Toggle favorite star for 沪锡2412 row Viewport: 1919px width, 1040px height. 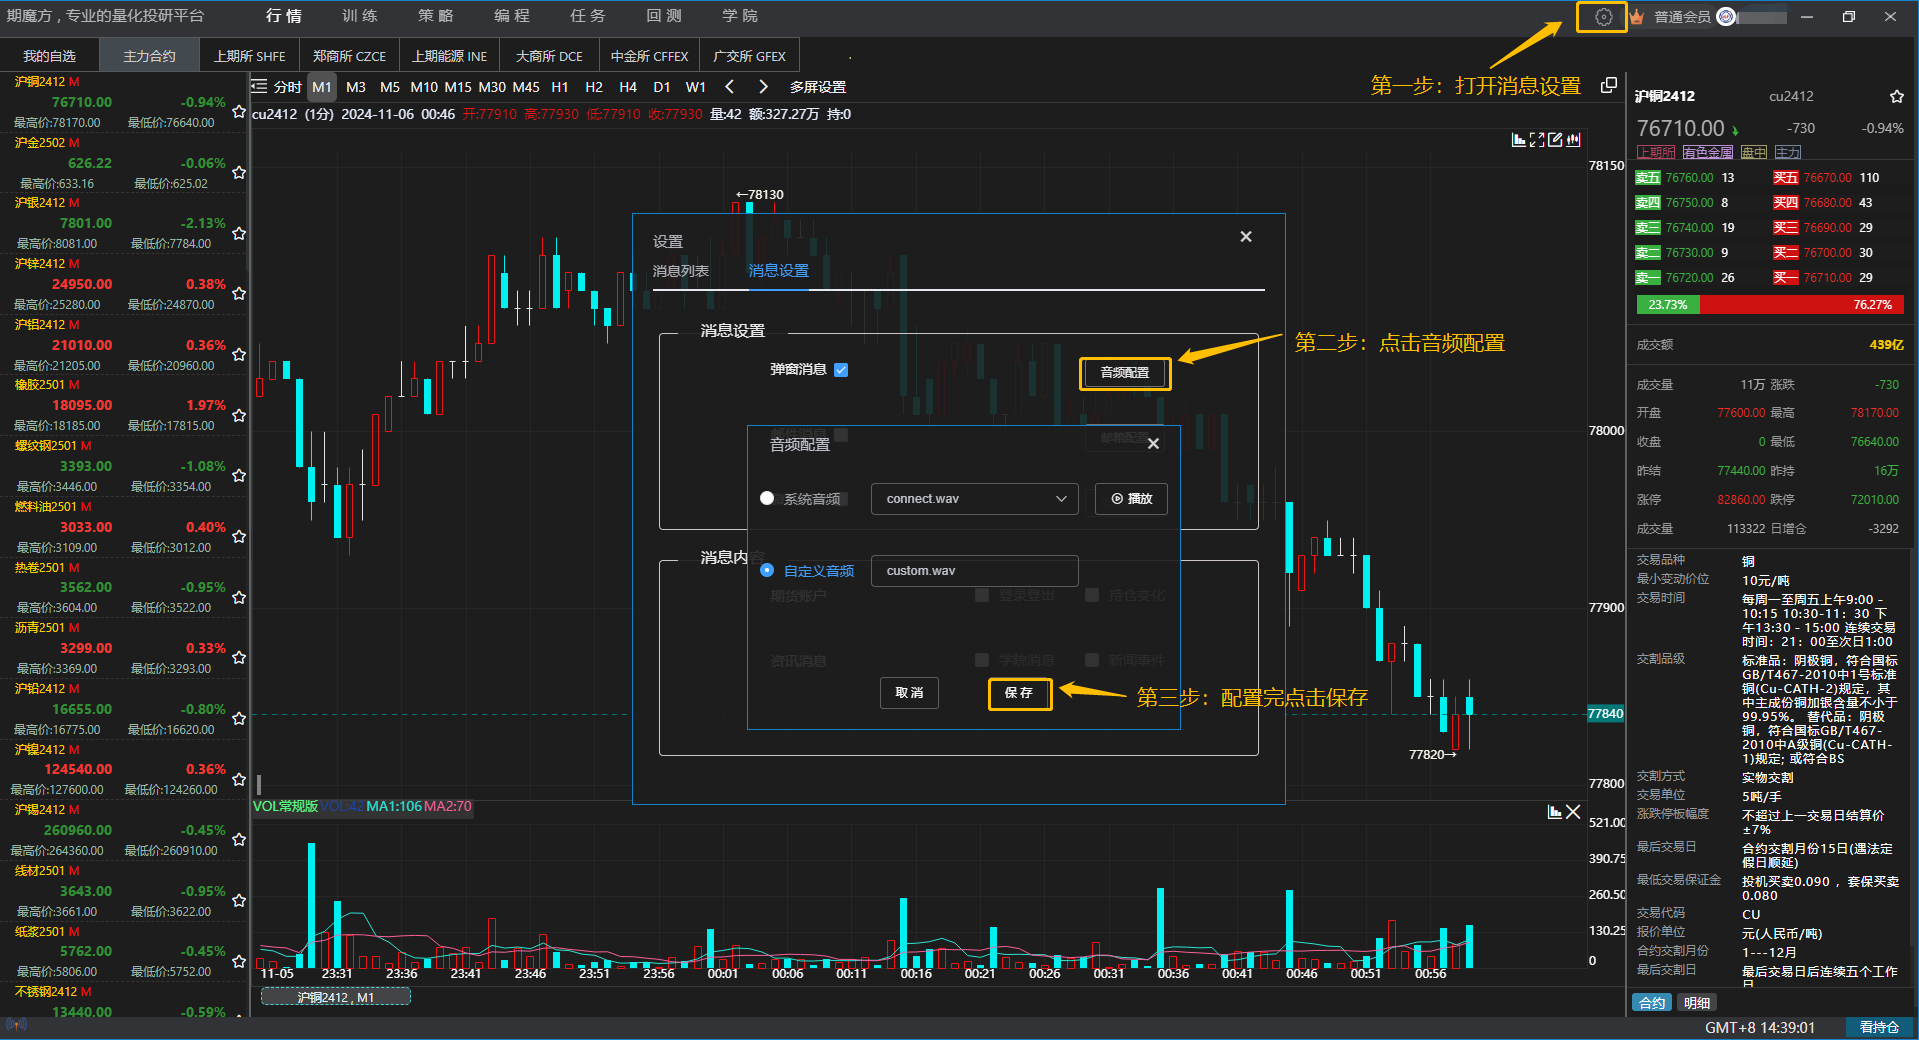pos(239,840)
